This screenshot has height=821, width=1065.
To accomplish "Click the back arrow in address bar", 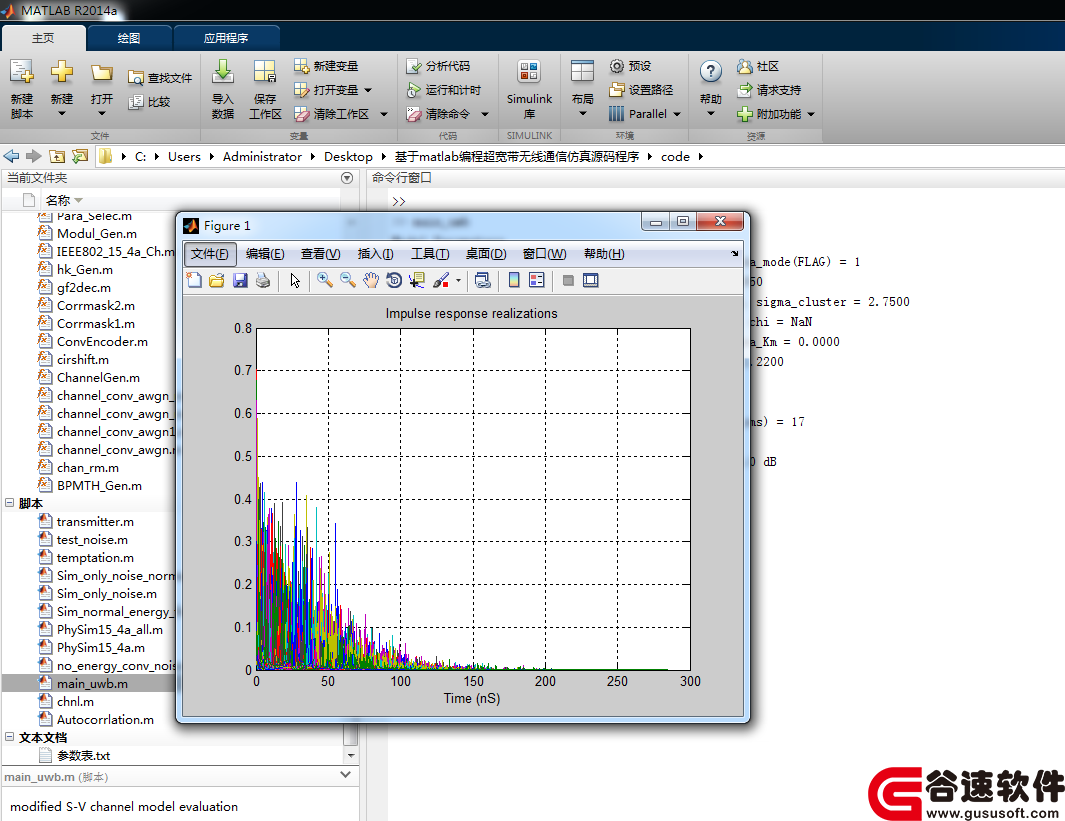I will pos(12,156).
